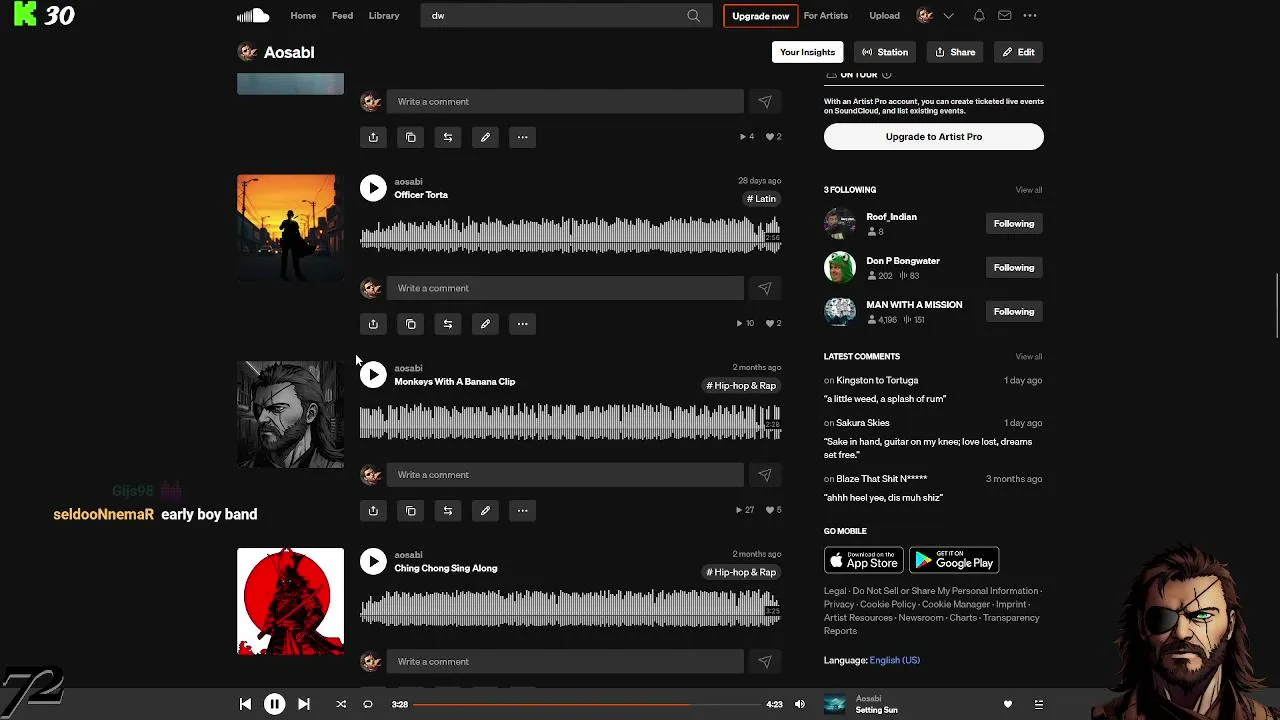
Task: Change language English (US)
Action: pyautogui.click(x=895, y=660)
